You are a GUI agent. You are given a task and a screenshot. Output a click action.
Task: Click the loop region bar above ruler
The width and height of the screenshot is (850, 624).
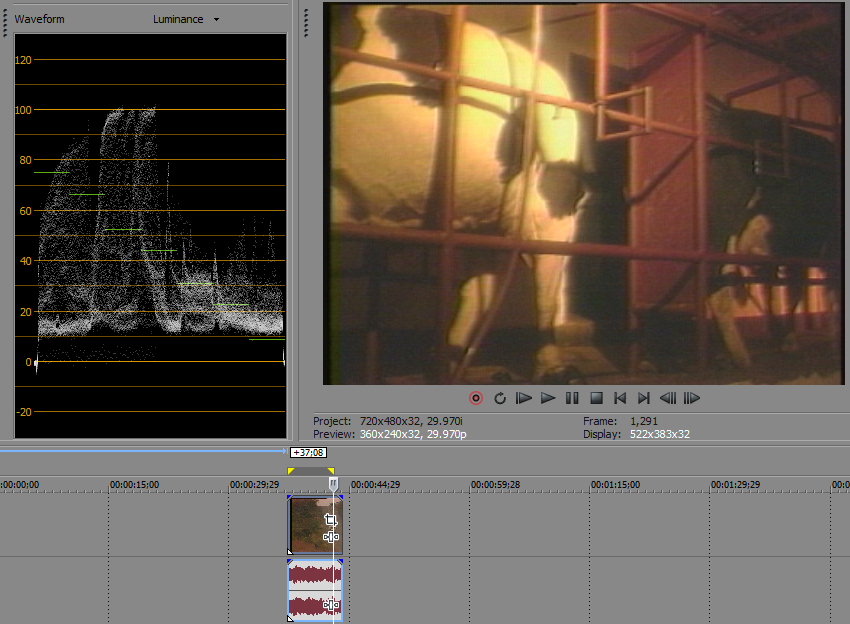tap(311, 471)
